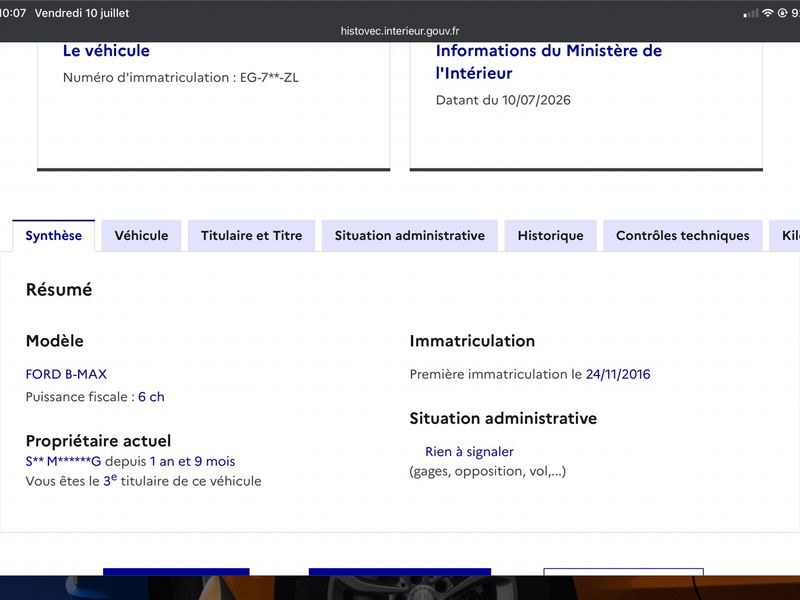This screenshot has width=800, height=600.
Task: Click Informations du Ministère de l'Intérieur heading
Action: click(549, 62)
